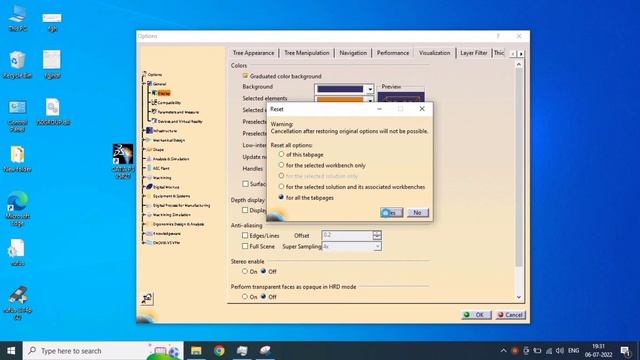The height and width of the screenshot is (360, 640).
Task: Open Google Chrome from the taskbar
Action: [219, 351]
